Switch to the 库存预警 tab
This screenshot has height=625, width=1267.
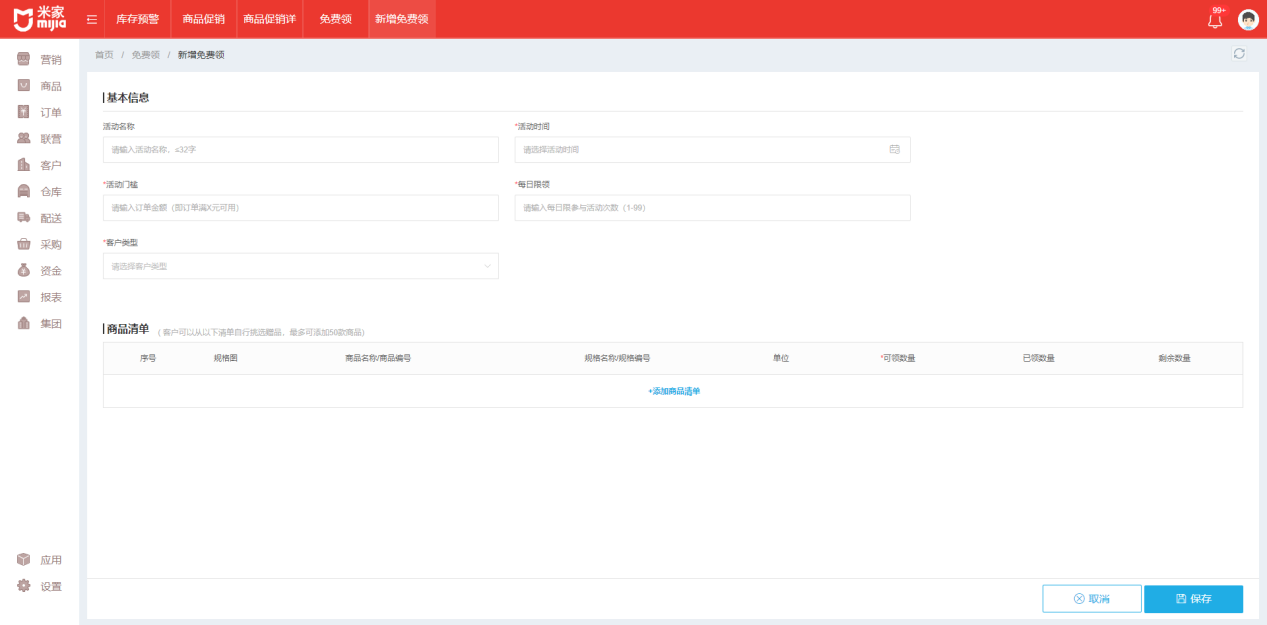click(137, 19)
